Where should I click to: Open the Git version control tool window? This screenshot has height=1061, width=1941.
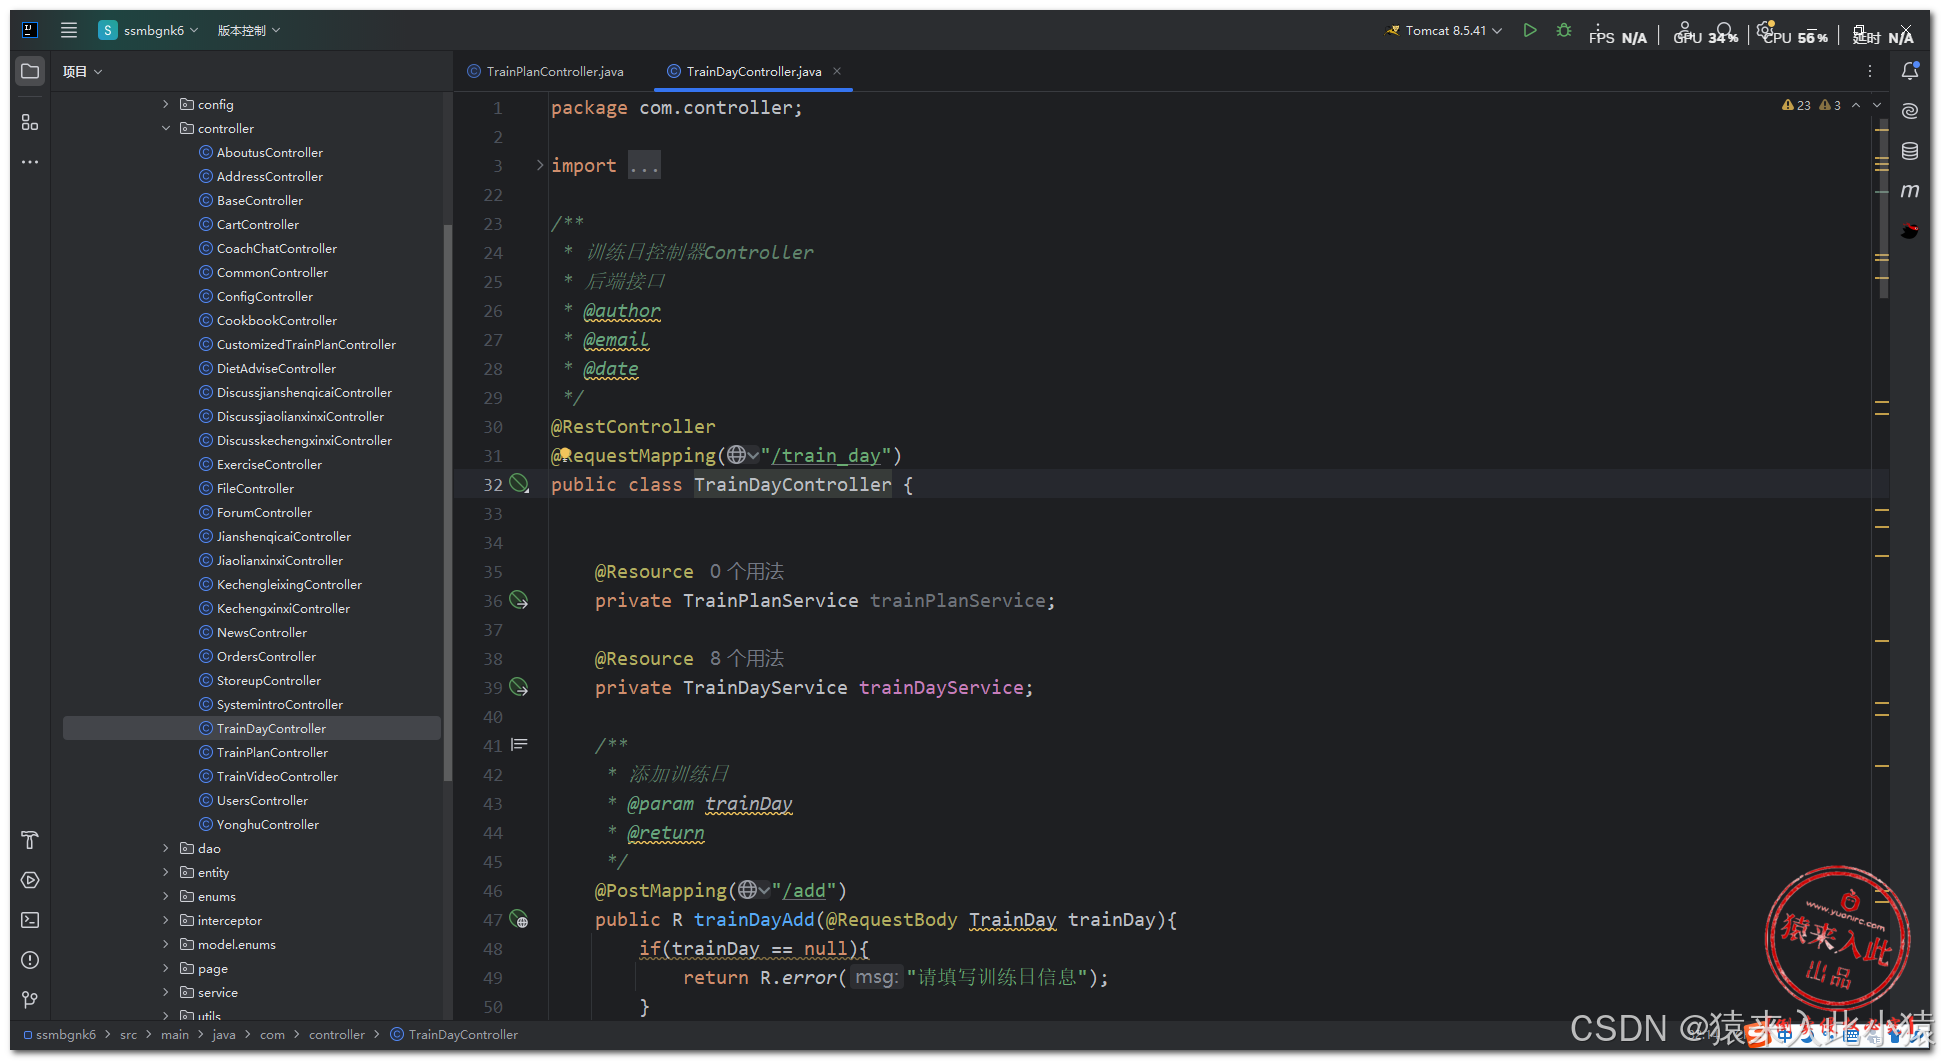30,999
